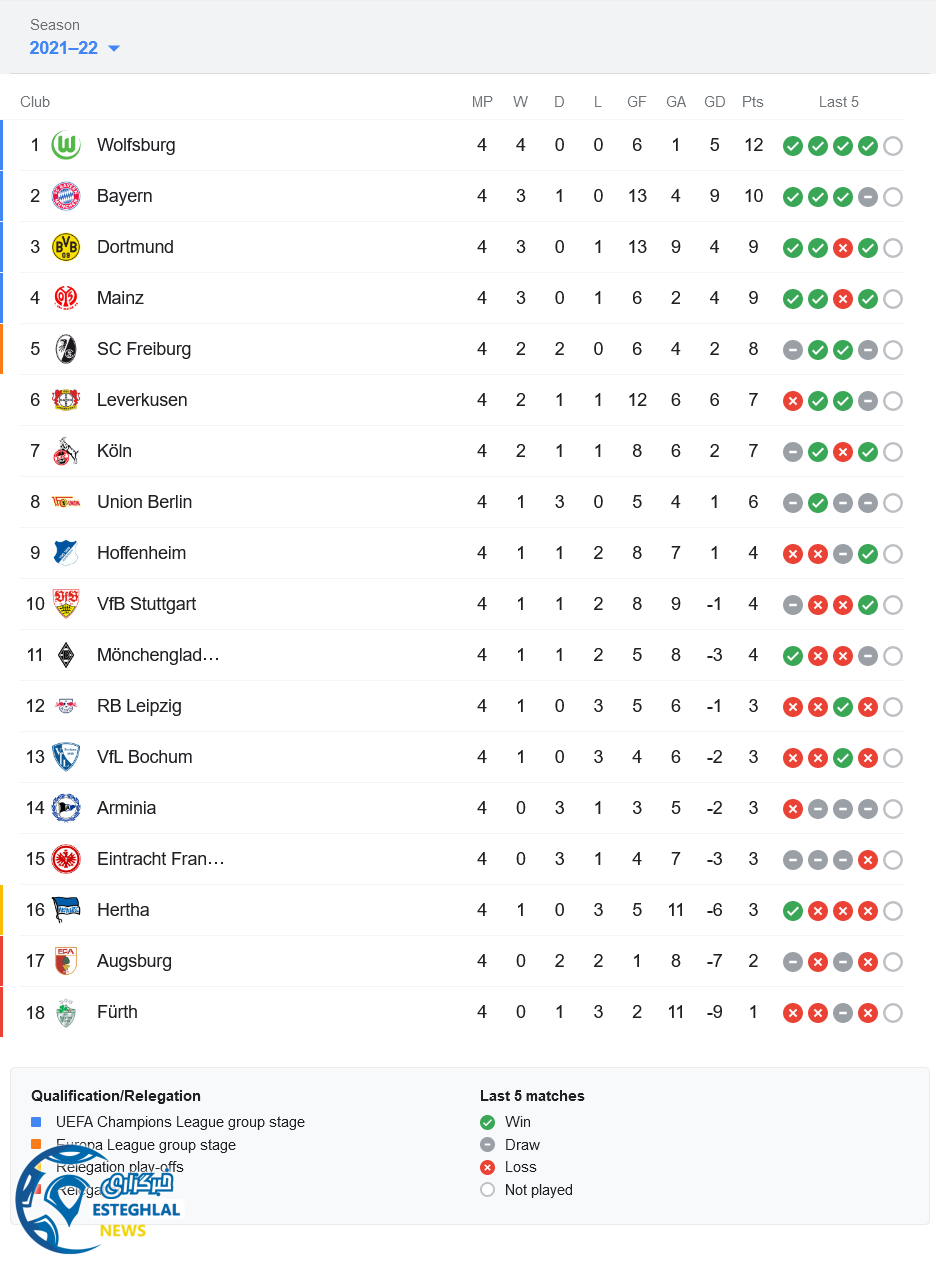Click the Bayern club crest
Viewport: 936px width, 1281px height.
66,196
